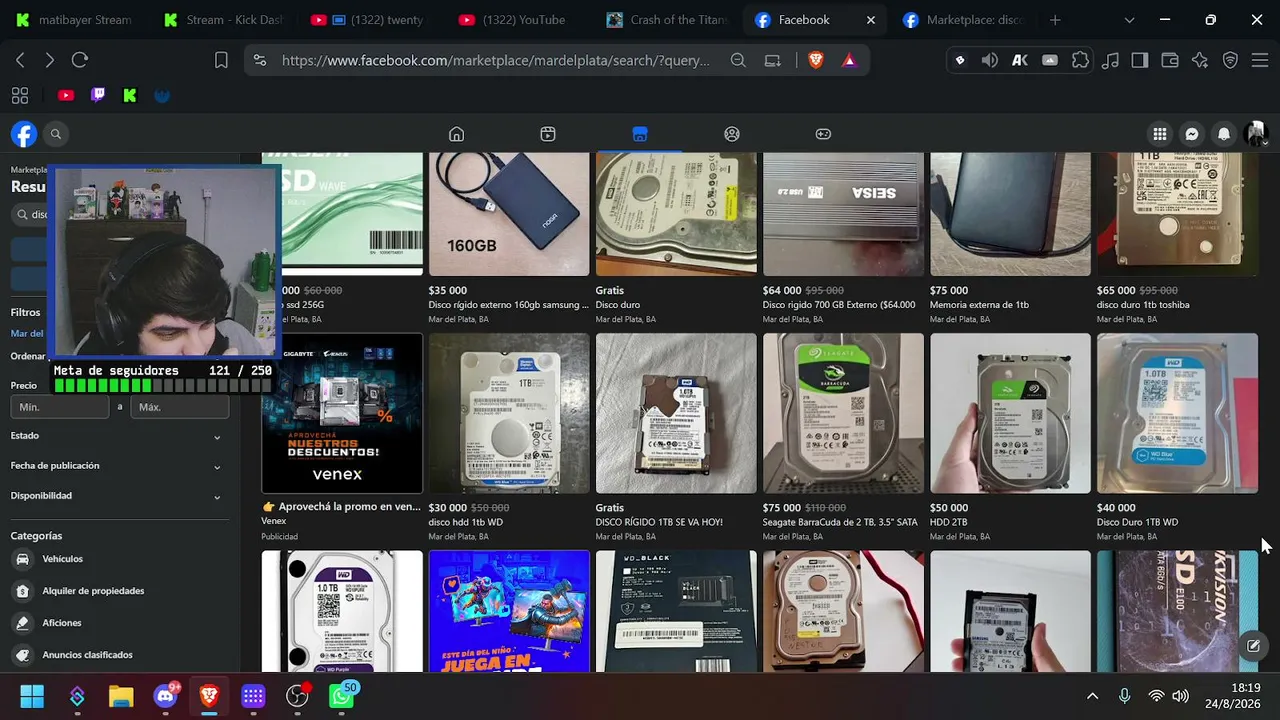Screen dimensions: 1280x720
Task: Open the Facebook gaming icon
Action: click(x=823, y=134)
